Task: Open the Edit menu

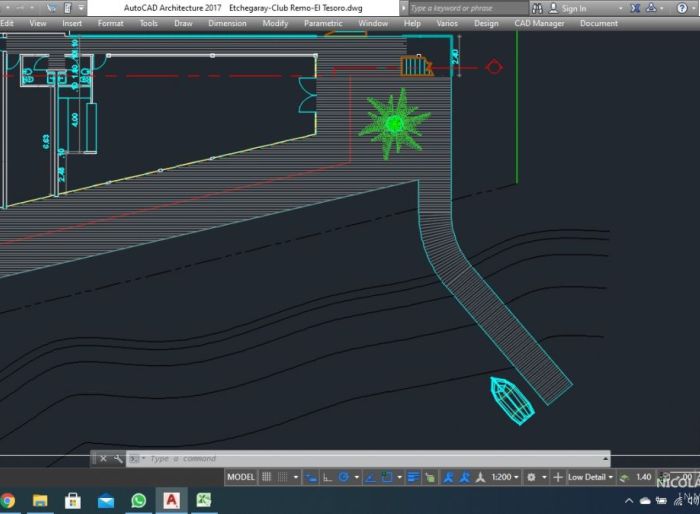Action: (x=6, y=23)
